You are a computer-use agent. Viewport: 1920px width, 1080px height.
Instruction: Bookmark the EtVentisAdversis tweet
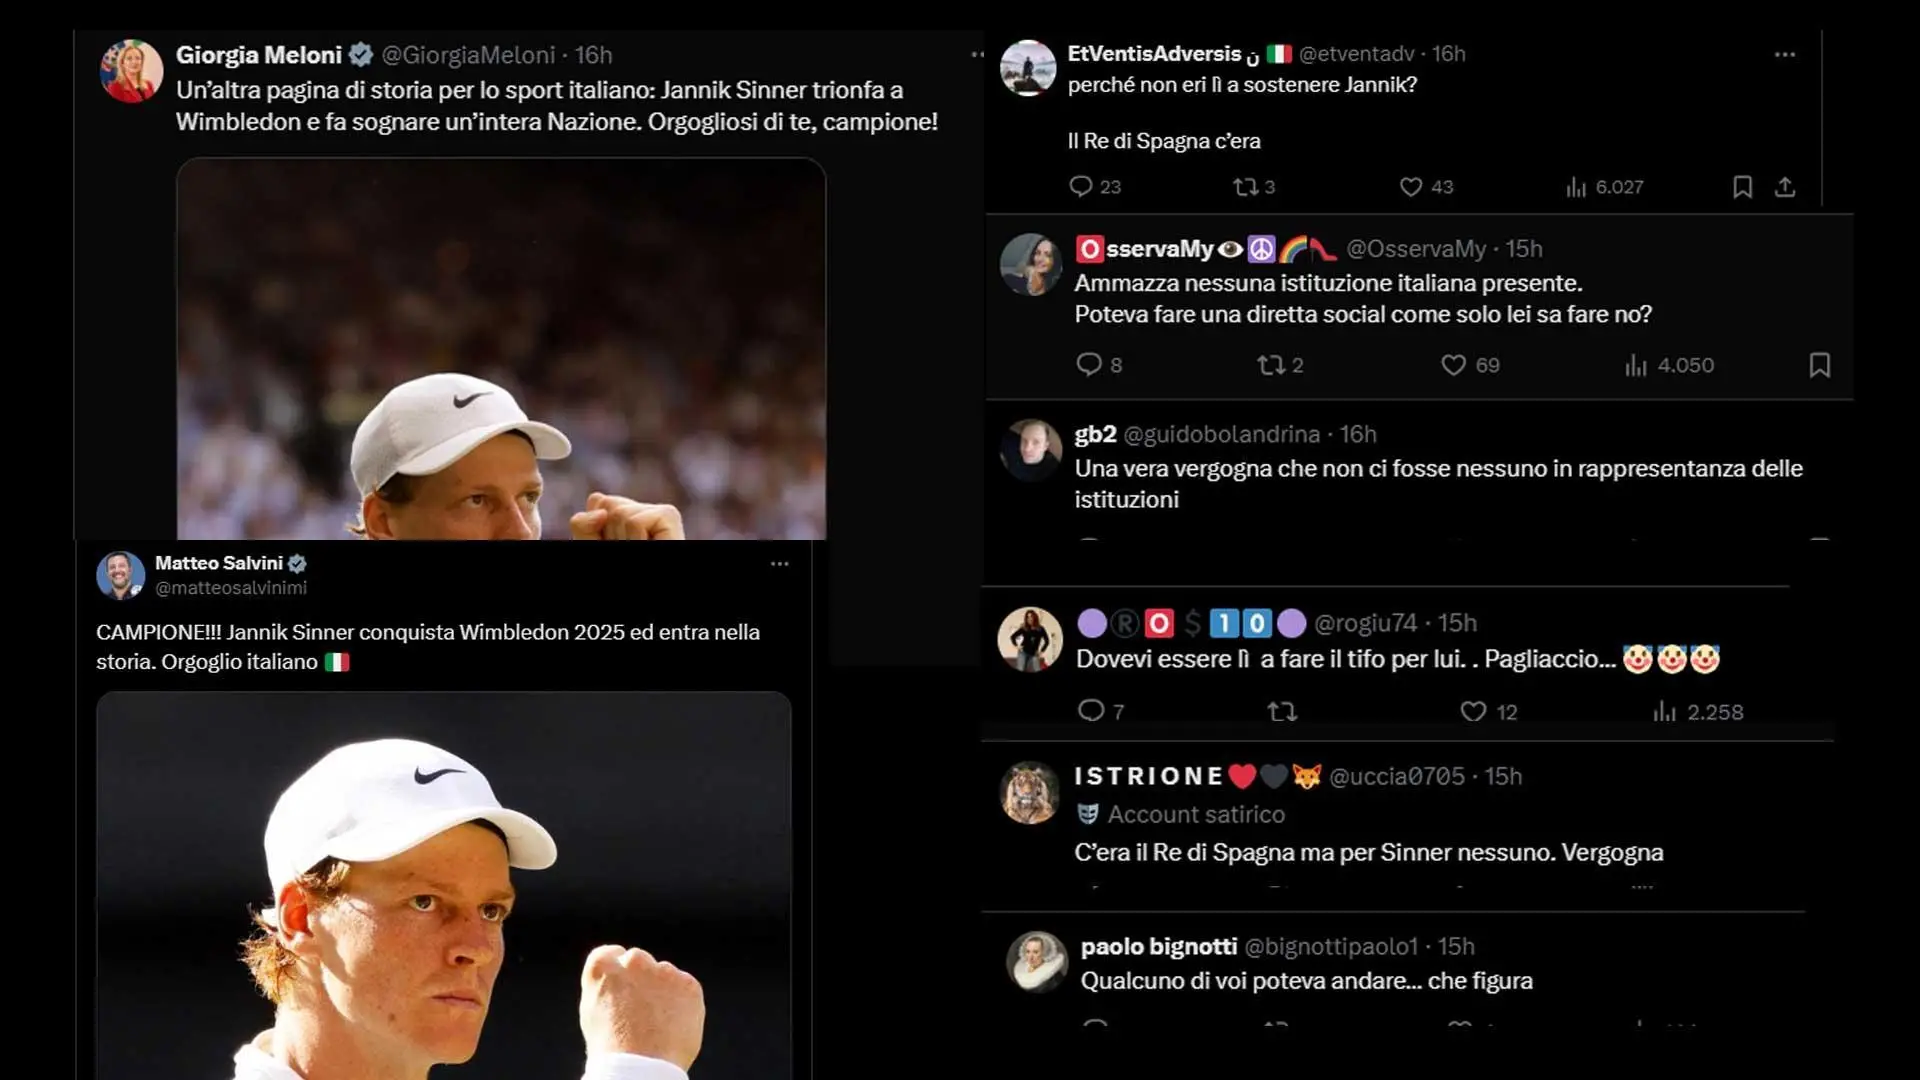tap(1742, 187)
